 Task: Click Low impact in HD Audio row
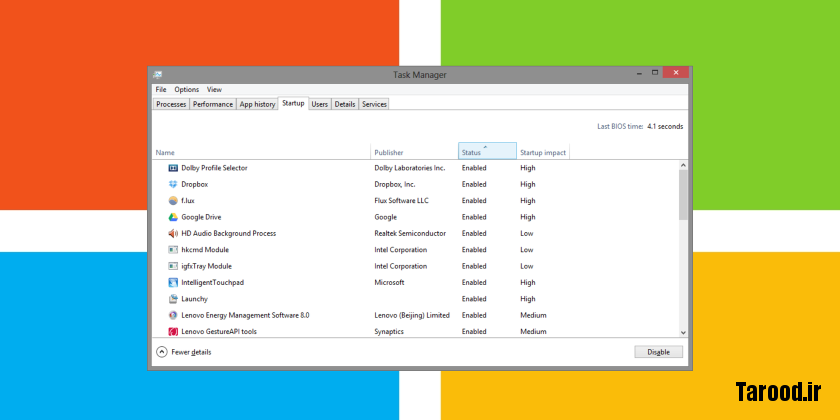527,234
